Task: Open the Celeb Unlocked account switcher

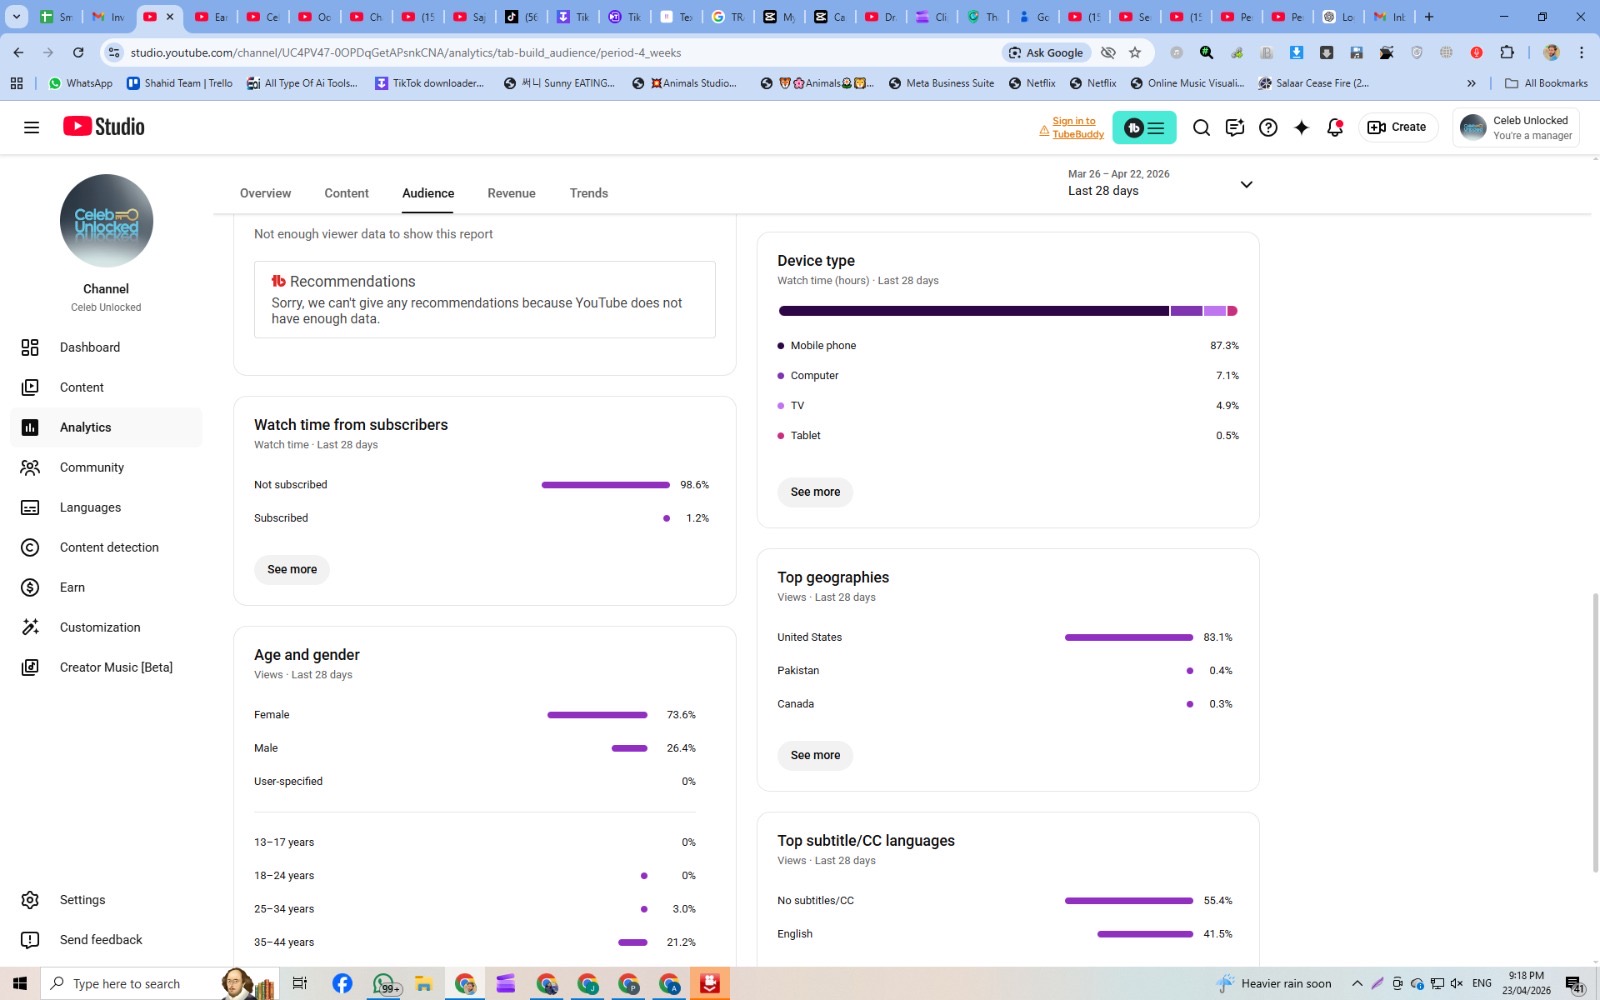Action: 1516,127
